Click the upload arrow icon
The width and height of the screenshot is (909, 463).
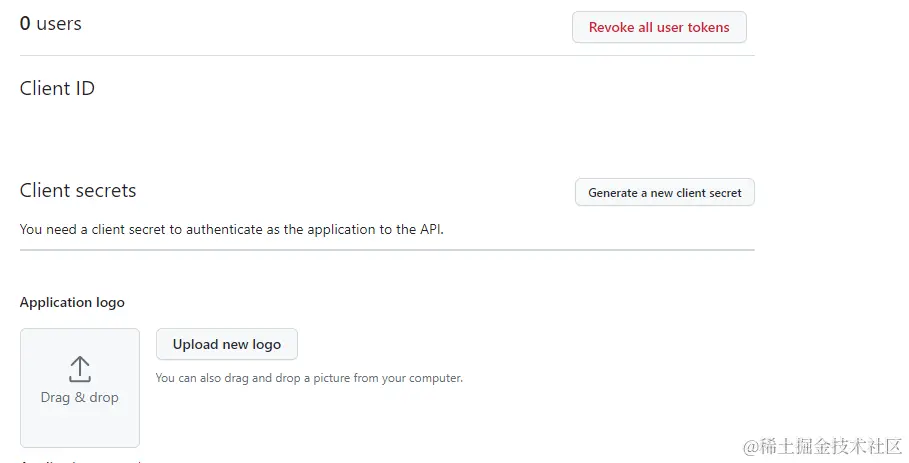click(x=80, y=369)
